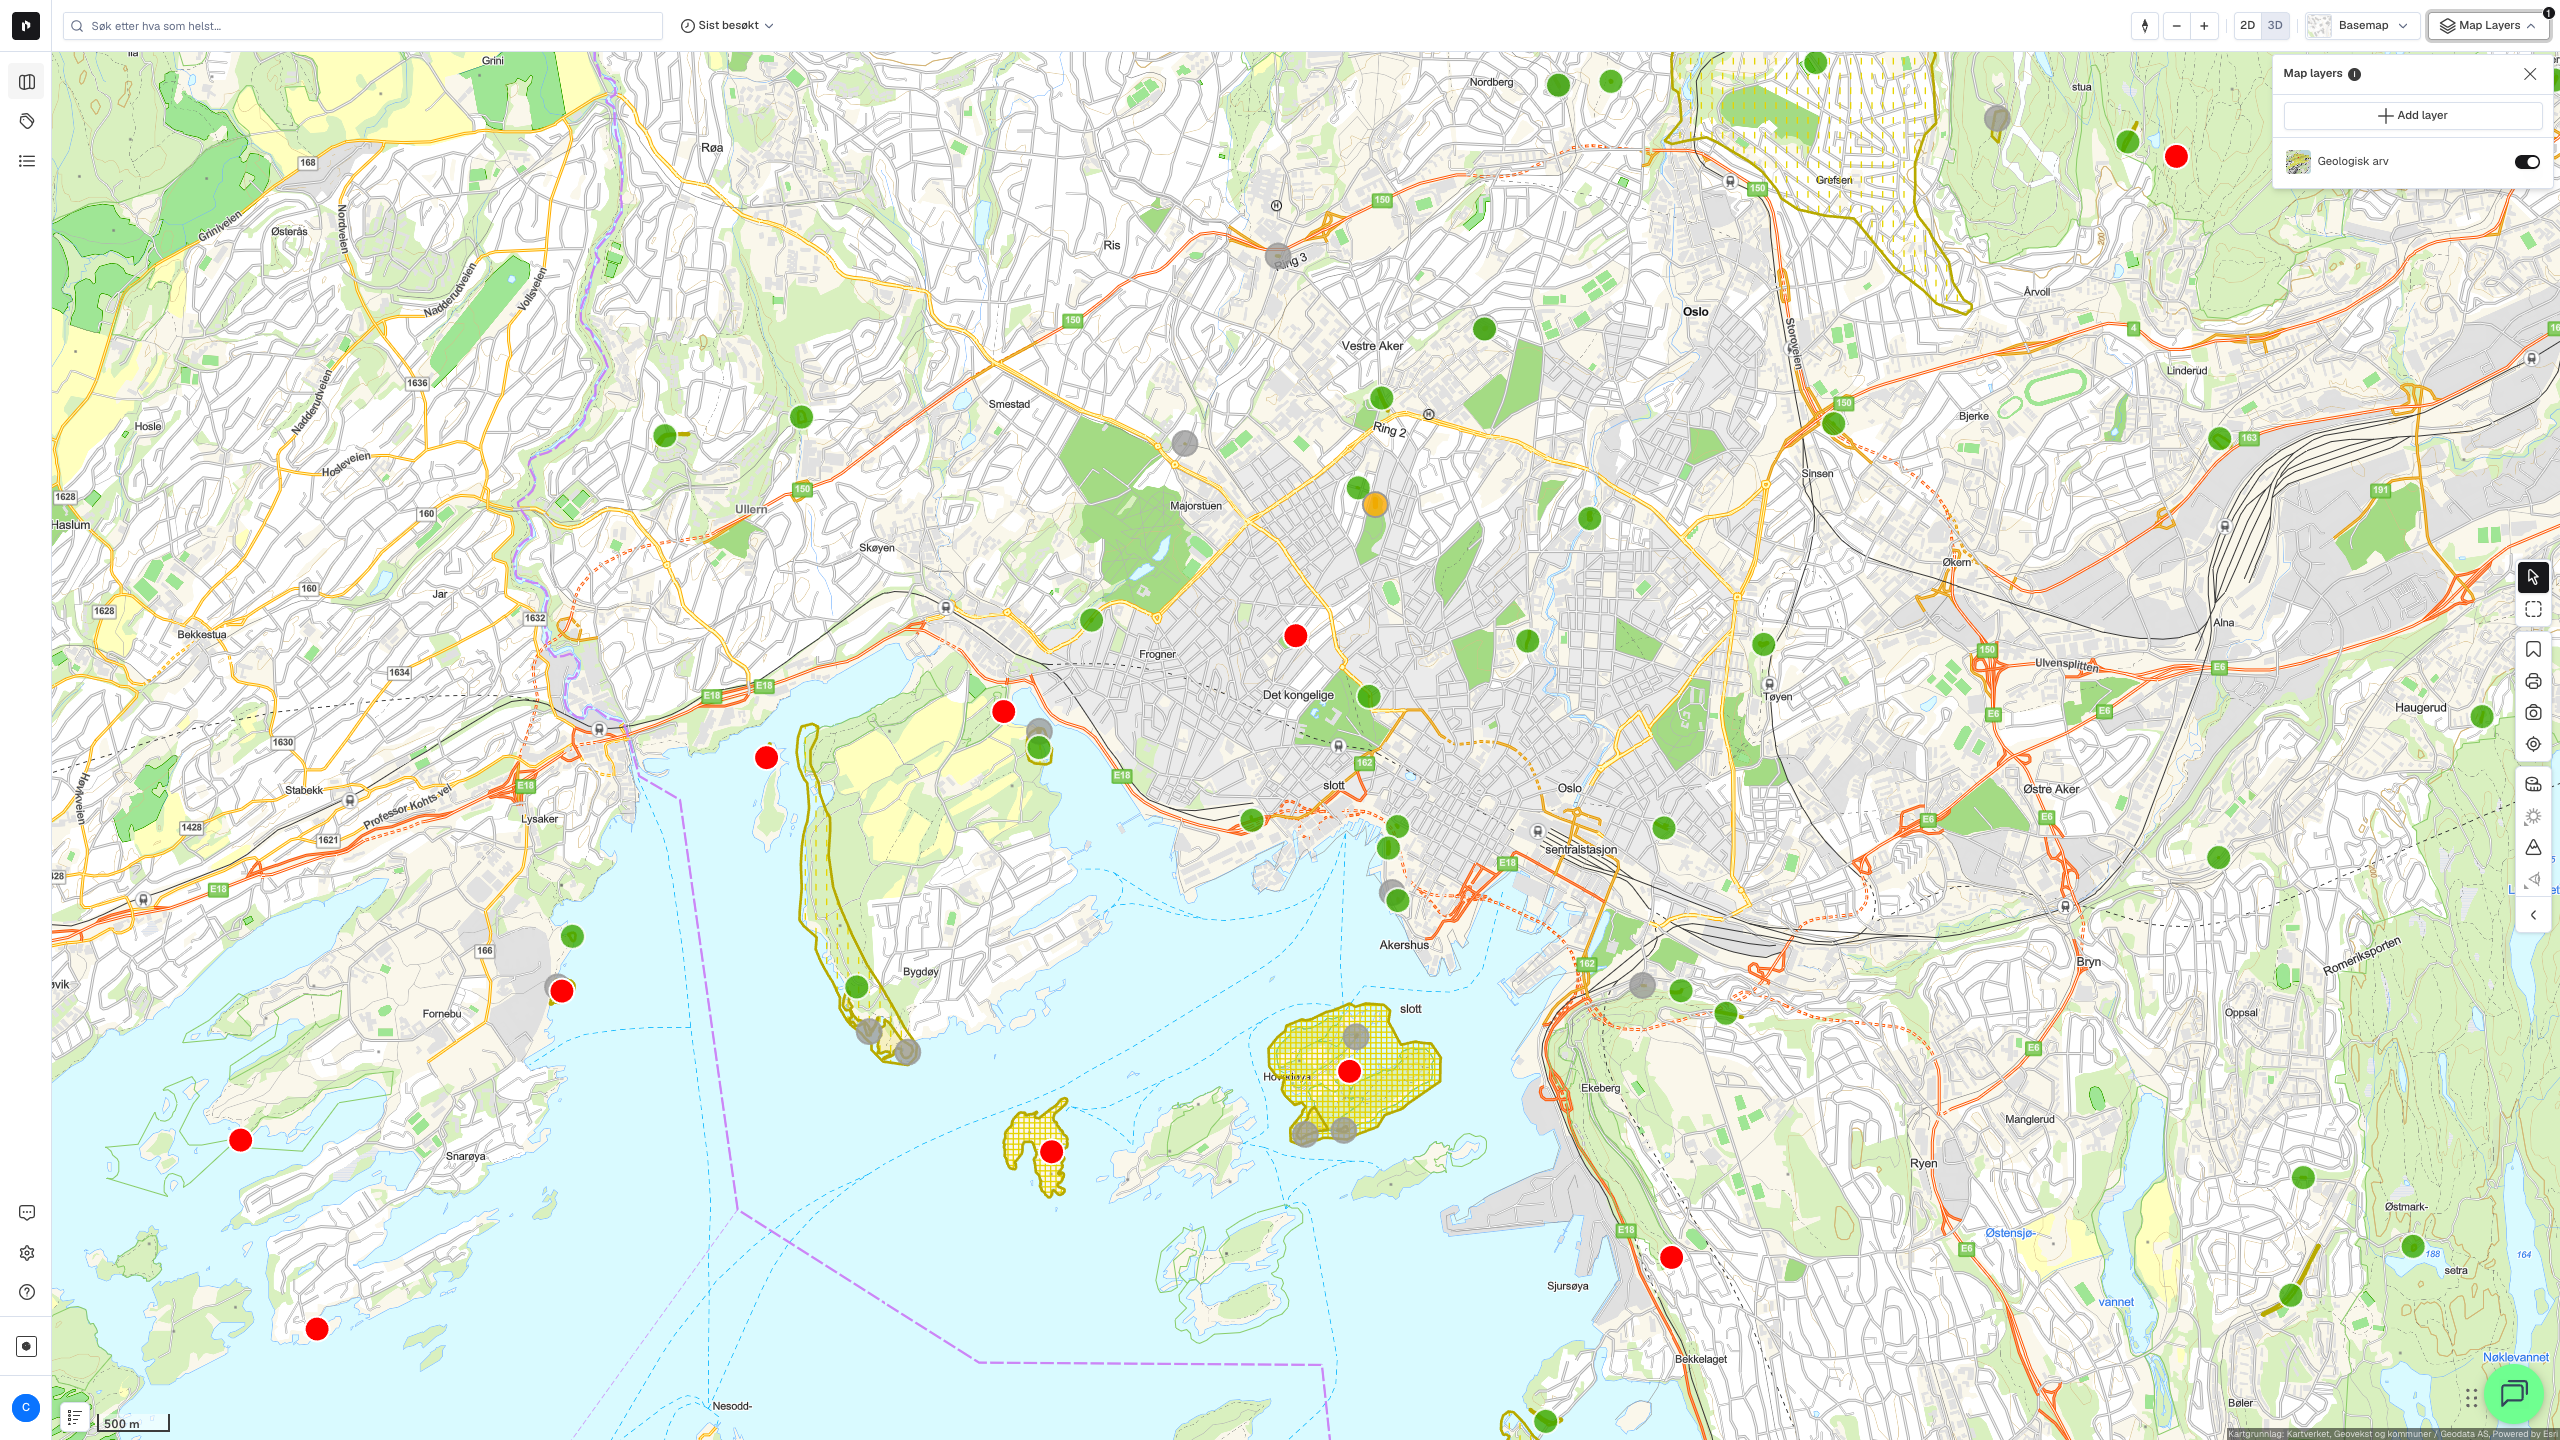The image size is (2560, 1440).
Task: Expand the Sist besøkt dropdown
Action: [x=727, y=26]
